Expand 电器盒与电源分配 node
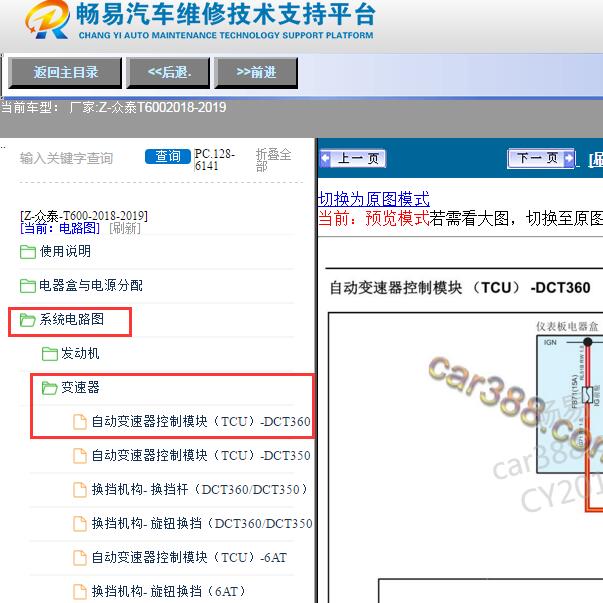 click(x=91, y=285)
